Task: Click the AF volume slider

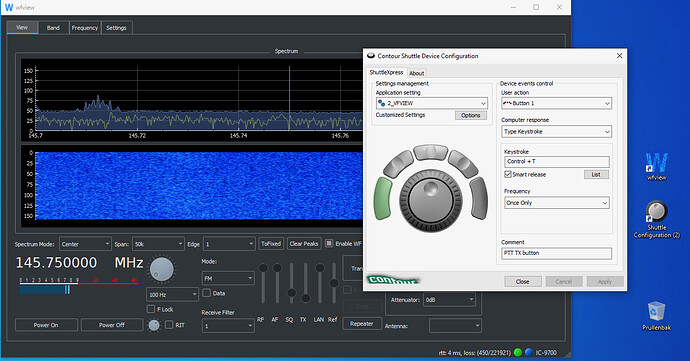Action: [277, 283]
